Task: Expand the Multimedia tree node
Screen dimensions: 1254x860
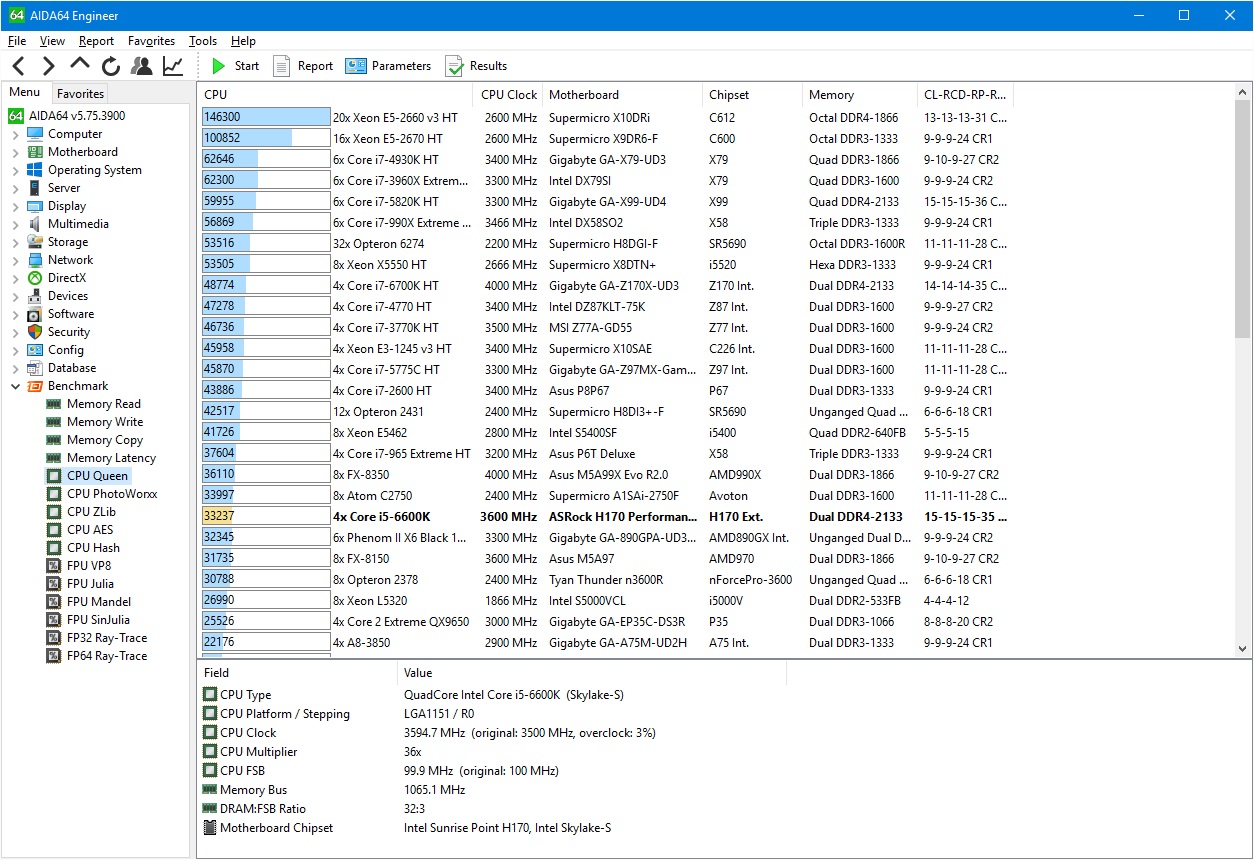Action: [x=15, y=224]
